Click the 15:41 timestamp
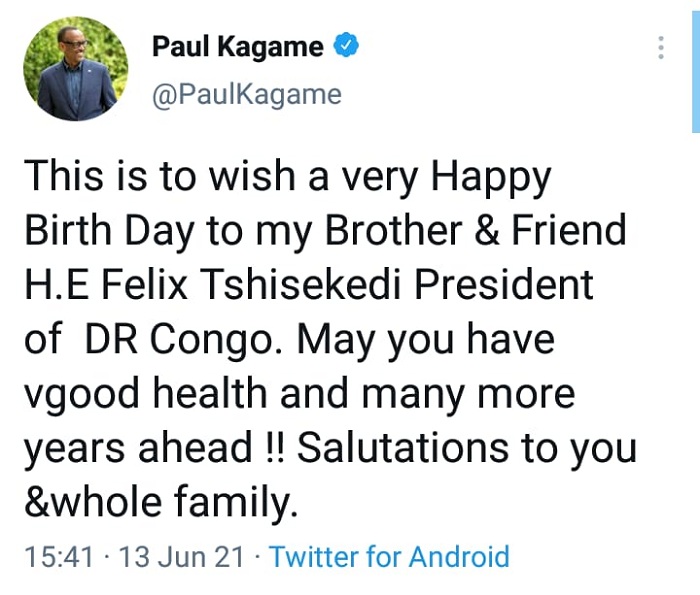The image size is (700, 595). [x=59, y=557]
